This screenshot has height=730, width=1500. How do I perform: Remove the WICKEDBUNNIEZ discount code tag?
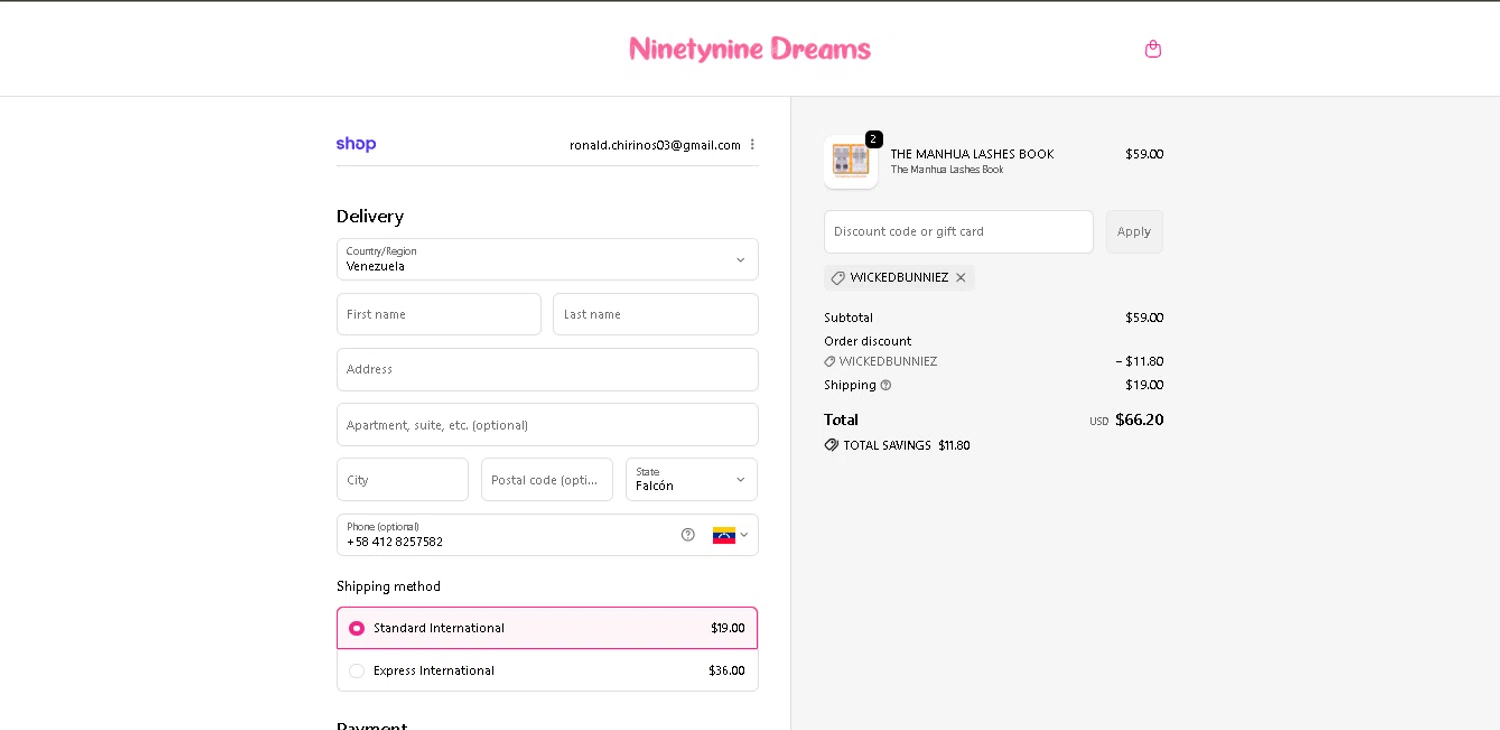tap(961, 278)
